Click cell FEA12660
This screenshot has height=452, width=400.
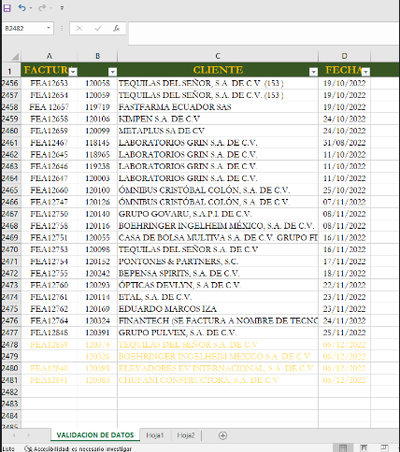49,190
